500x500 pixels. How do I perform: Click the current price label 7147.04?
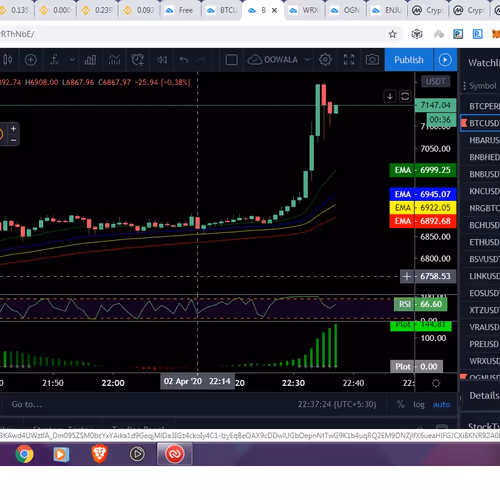[436, 105]
